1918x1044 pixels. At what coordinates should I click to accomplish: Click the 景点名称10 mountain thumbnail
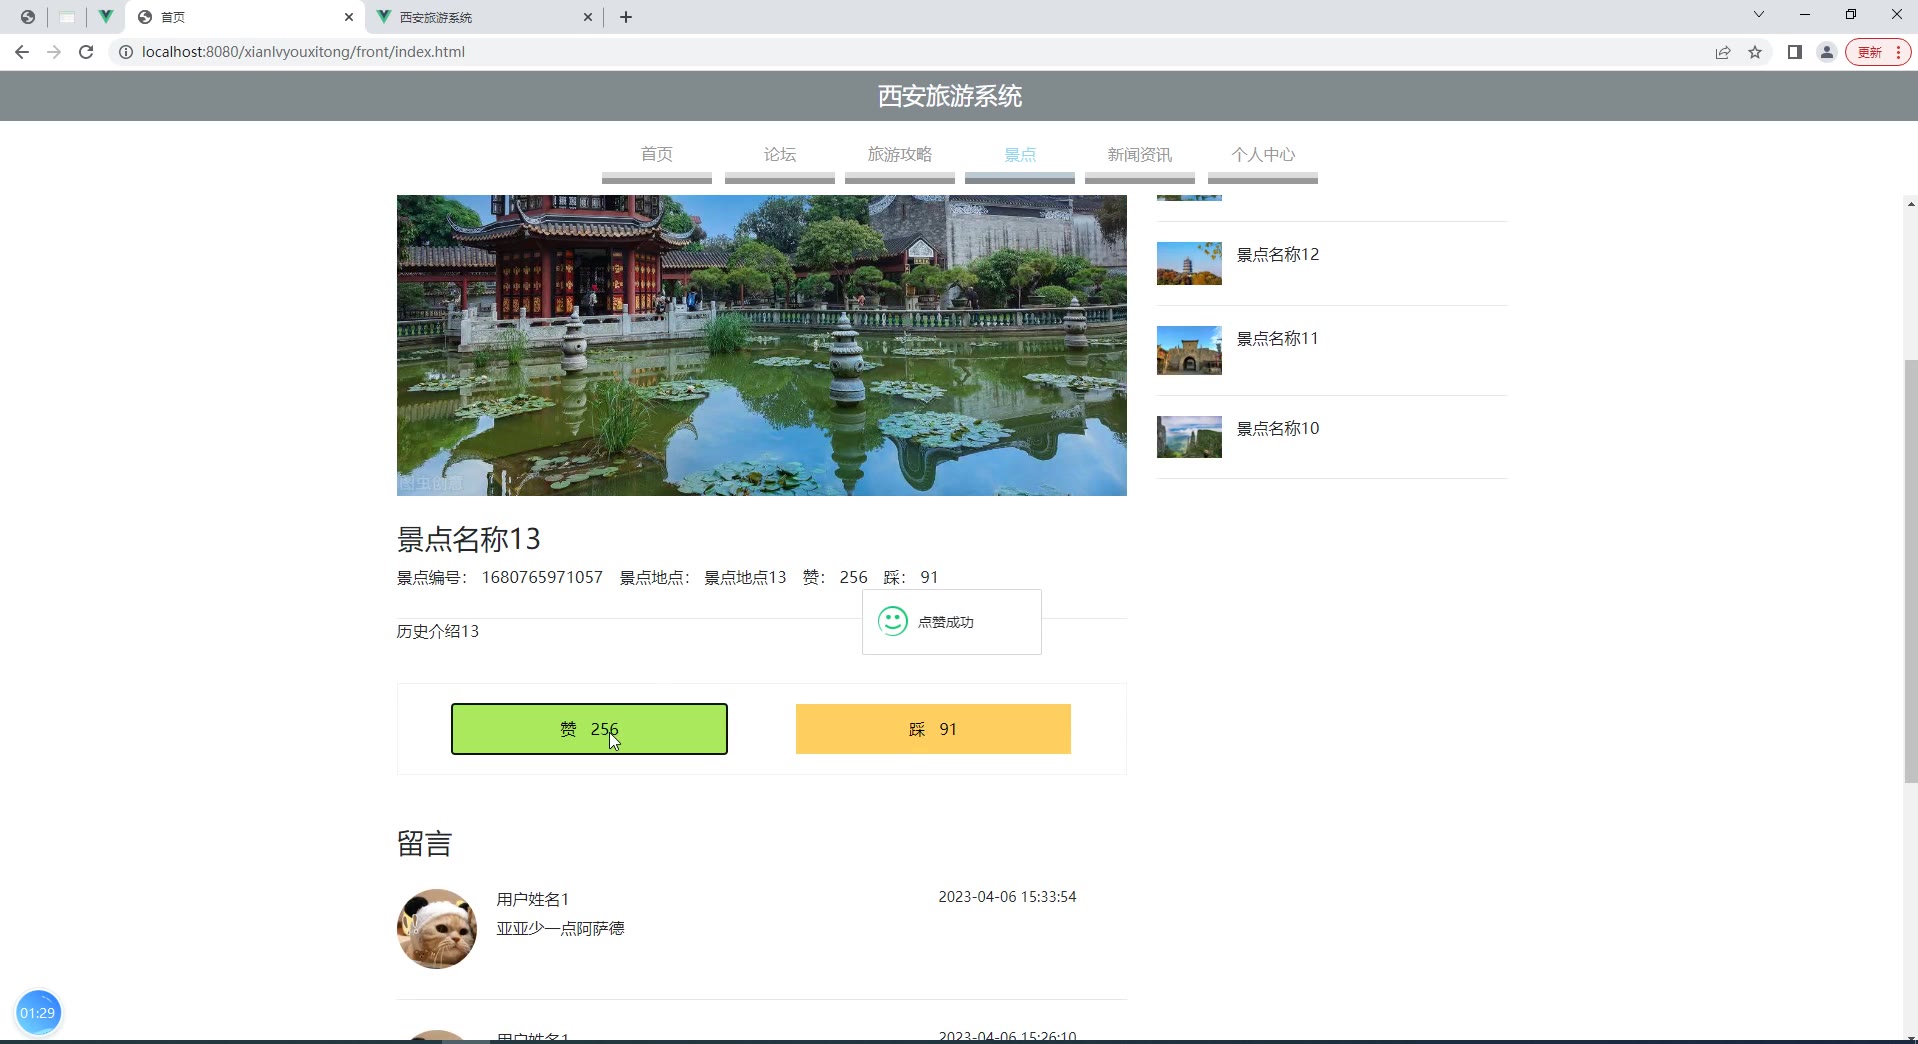pos(1189,437)
